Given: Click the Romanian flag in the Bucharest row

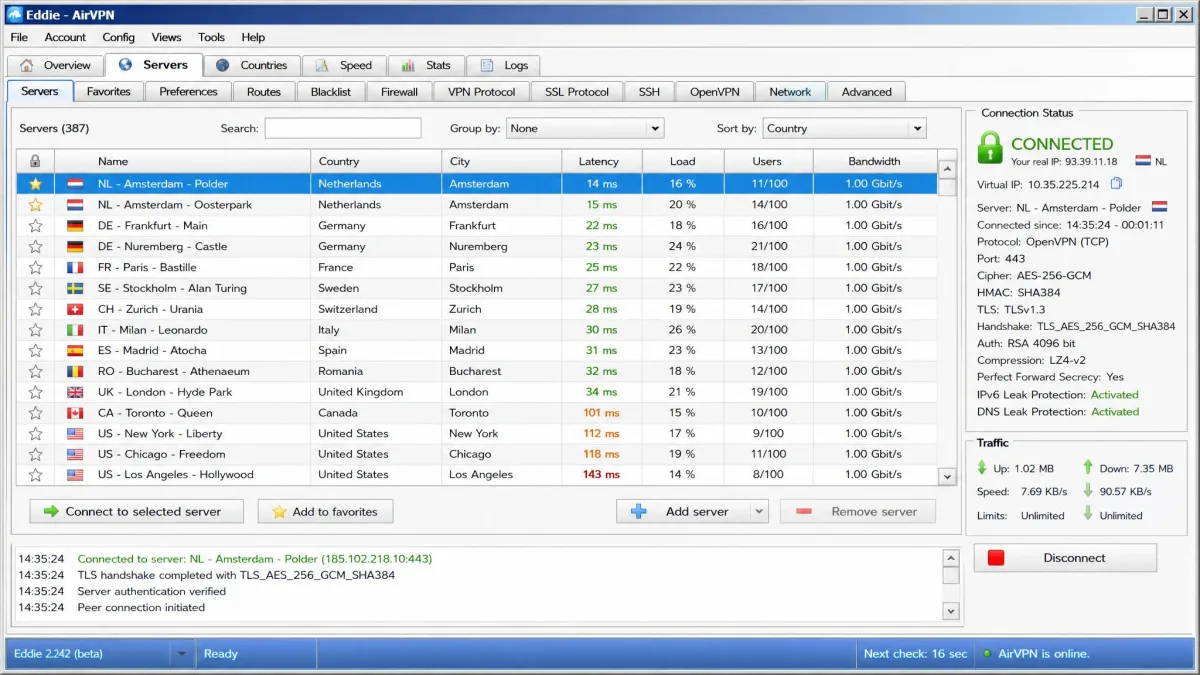Looking at the screenshot, I should [75, 372].
